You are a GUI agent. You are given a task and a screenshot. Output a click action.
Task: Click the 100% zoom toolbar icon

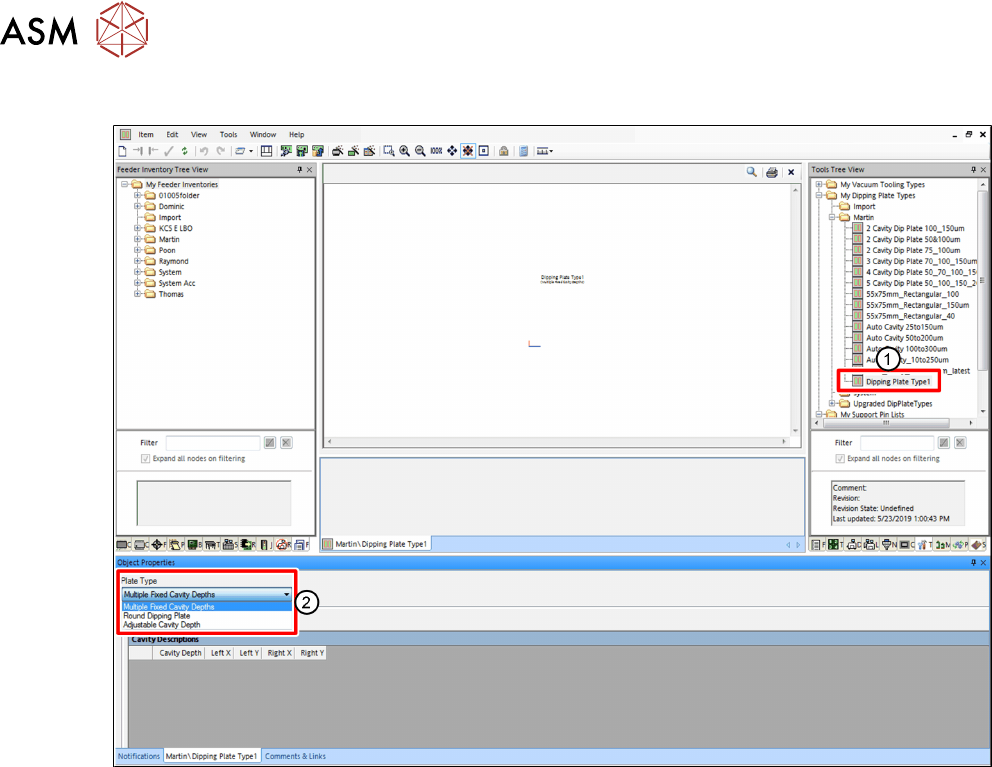(x=436, y=151)
